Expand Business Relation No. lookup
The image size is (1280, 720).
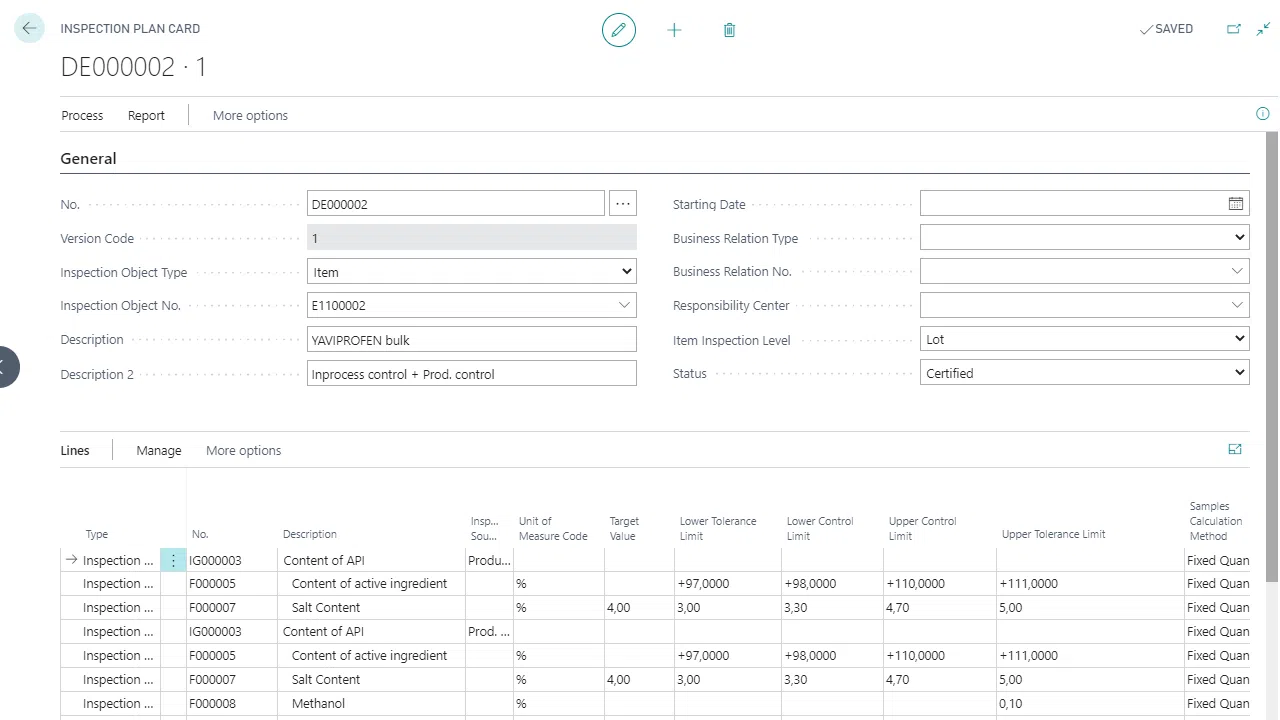tap(1237, 271)
